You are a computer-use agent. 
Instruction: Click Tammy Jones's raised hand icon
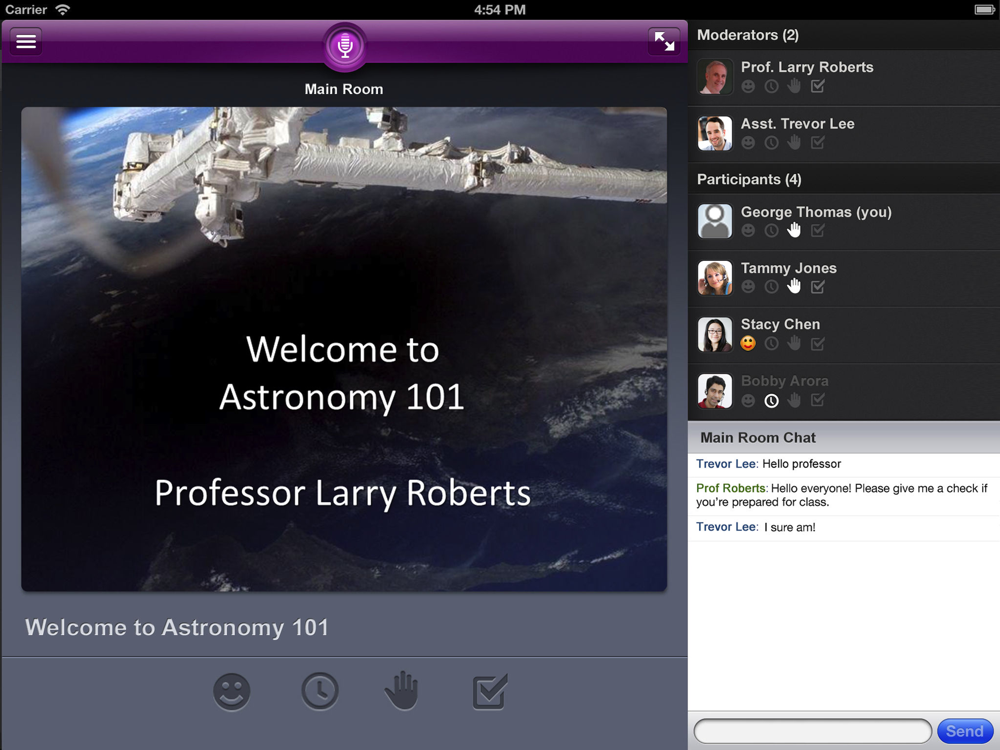click(x=794, y=287)
